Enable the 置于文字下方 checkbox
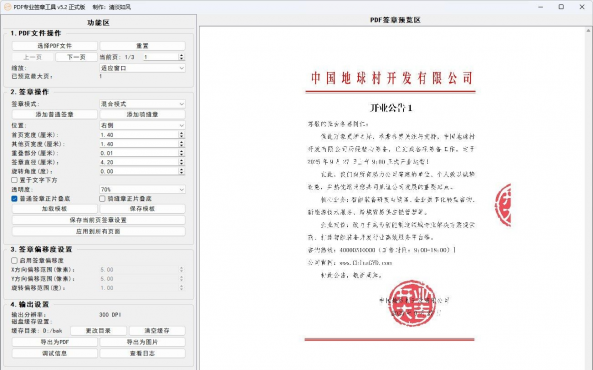Screen dimensions: 593x370 pos(14,180)
